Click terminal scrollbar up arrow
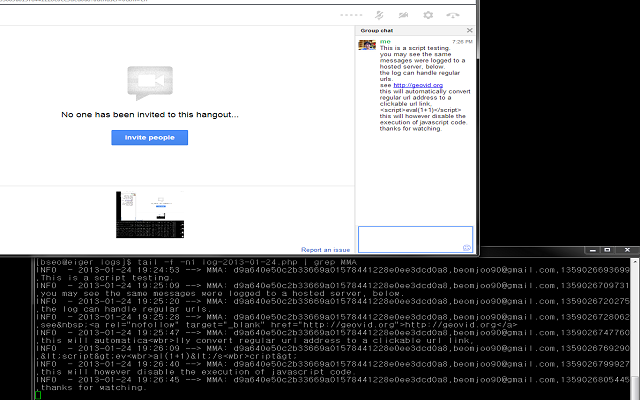Viewport: 640px width, 400px height. click(635, 262)
